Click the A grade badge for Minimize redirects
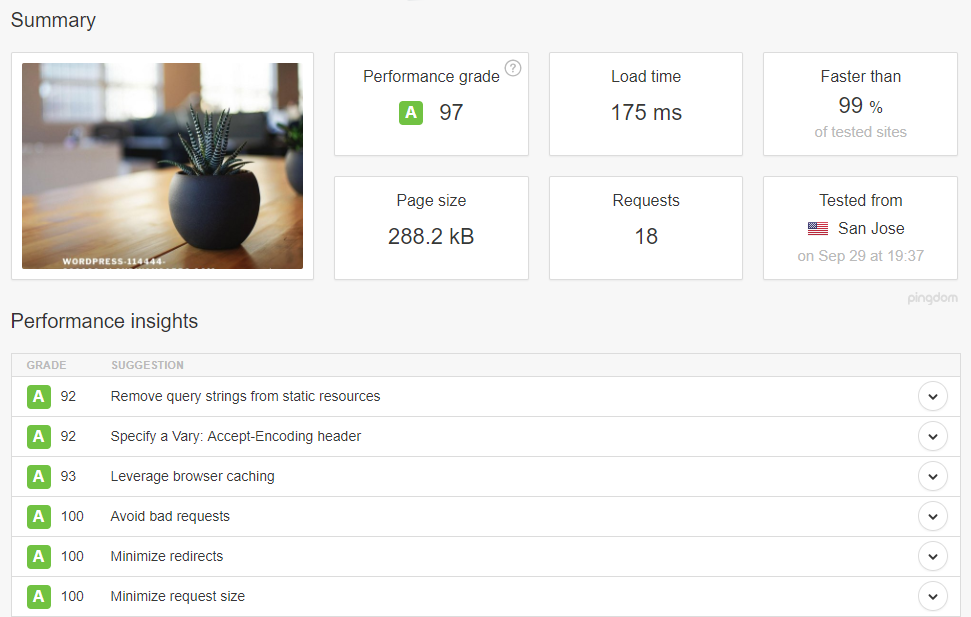Viewport: 971px width, 617px height. (39, 557)
